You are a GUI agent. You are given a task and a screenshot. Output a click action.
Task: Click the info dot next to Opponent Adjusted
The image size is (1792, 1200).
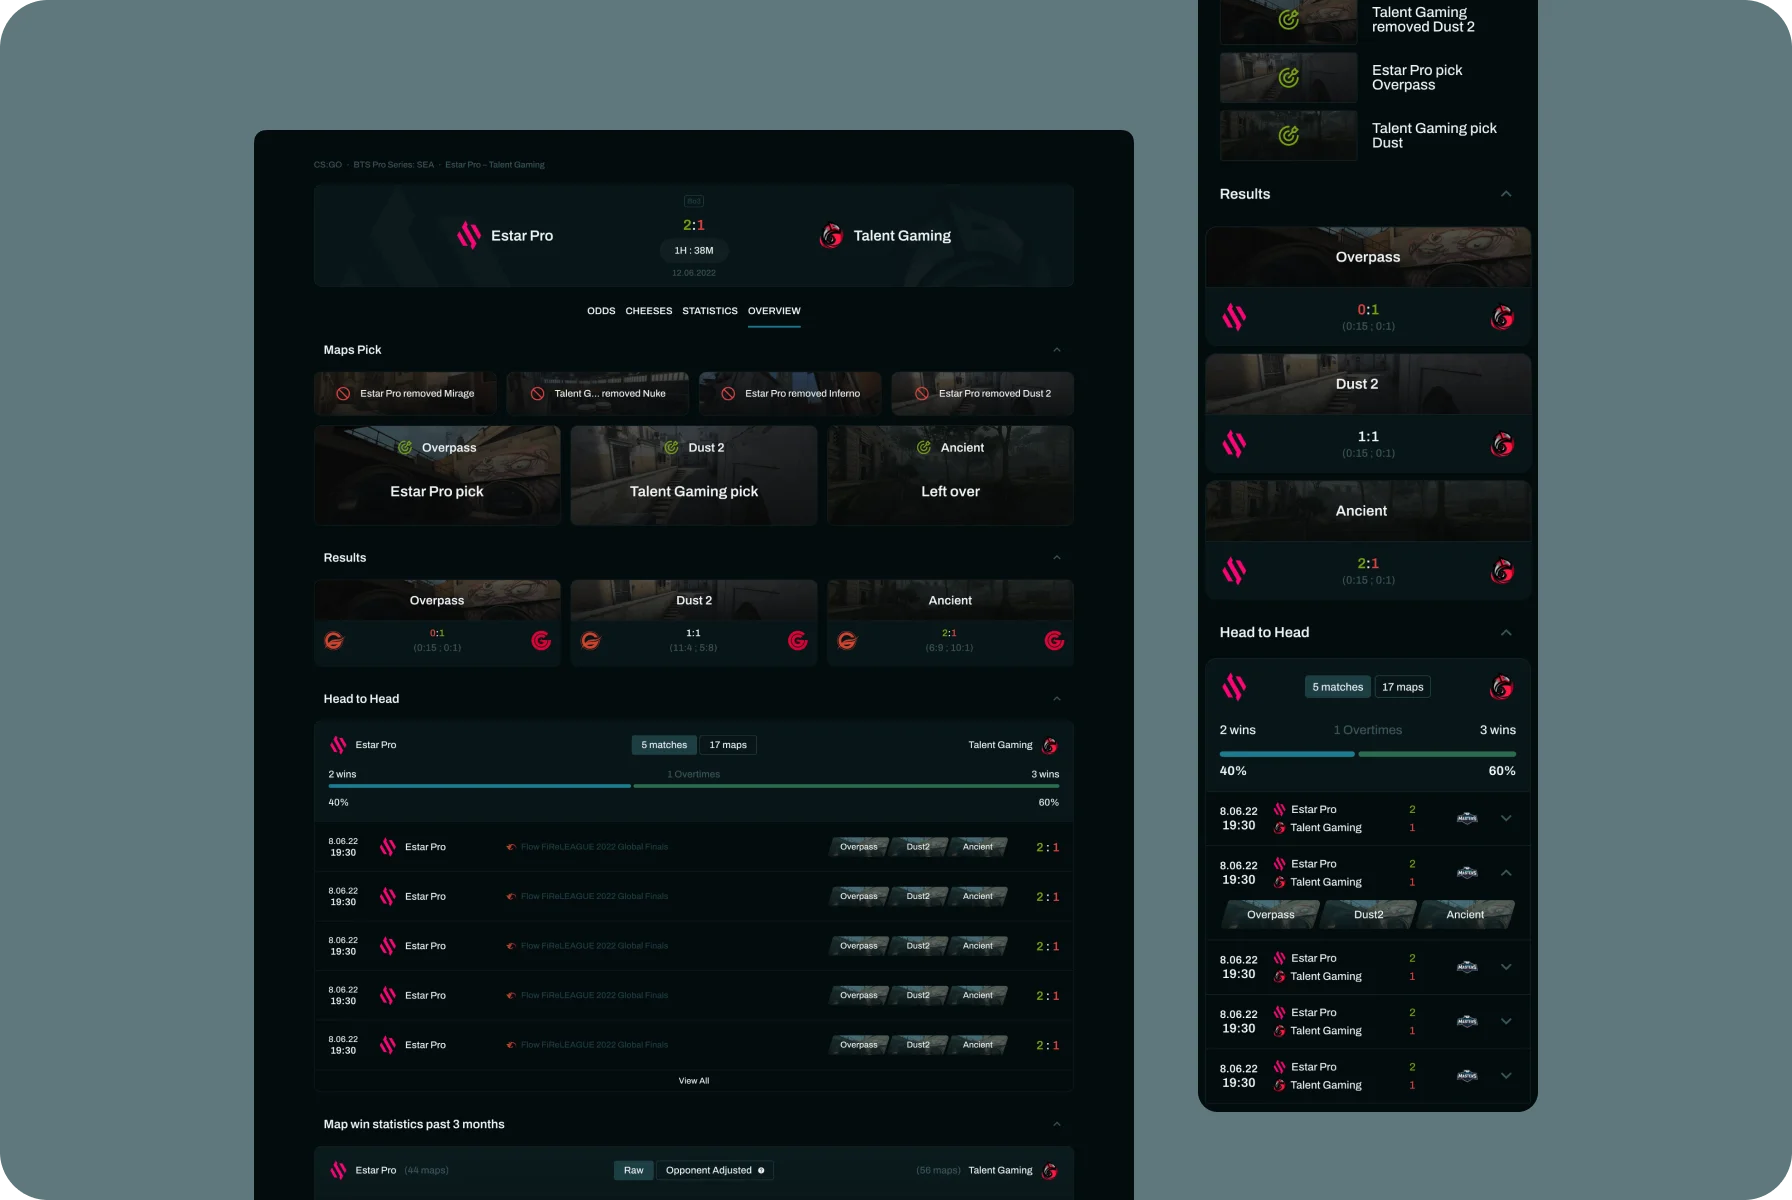(761, 1170)
